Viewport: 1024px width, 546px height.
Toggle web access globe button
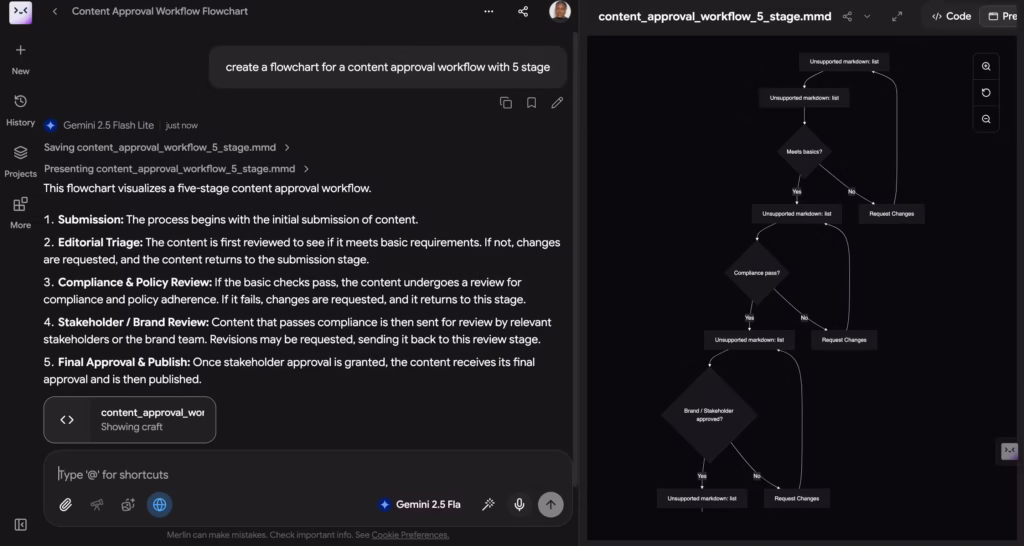pos(159,504)
